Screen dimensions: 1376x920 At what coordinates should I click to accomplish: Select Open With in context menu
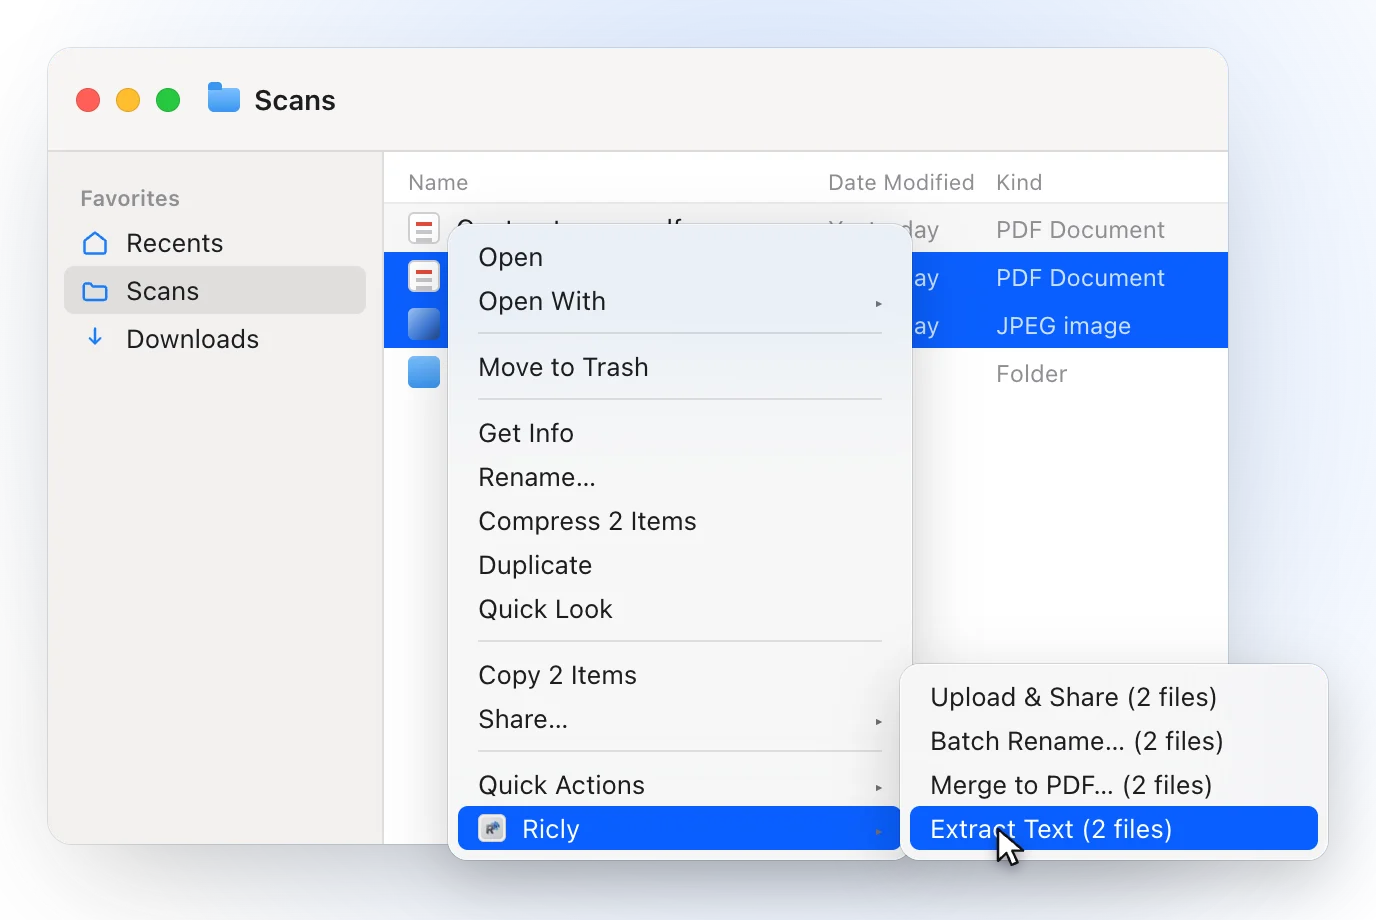point(680,301)
